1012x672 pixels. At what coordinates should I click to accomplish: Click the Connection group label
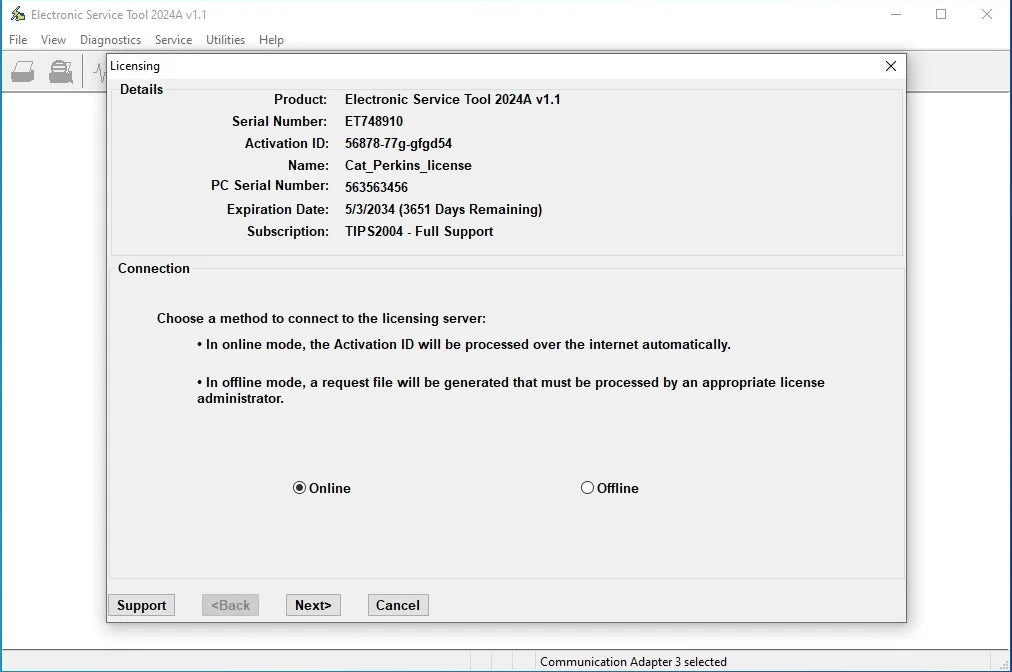tap(154, 268)
